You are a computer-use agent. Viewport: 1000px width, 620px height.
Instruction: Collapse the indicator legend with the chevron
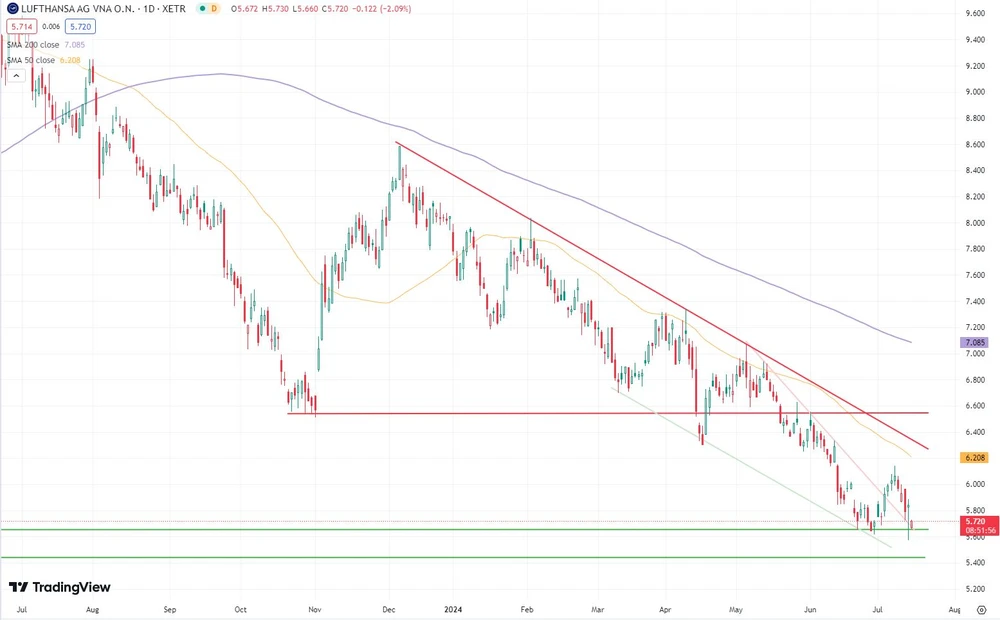pos(15,74)
